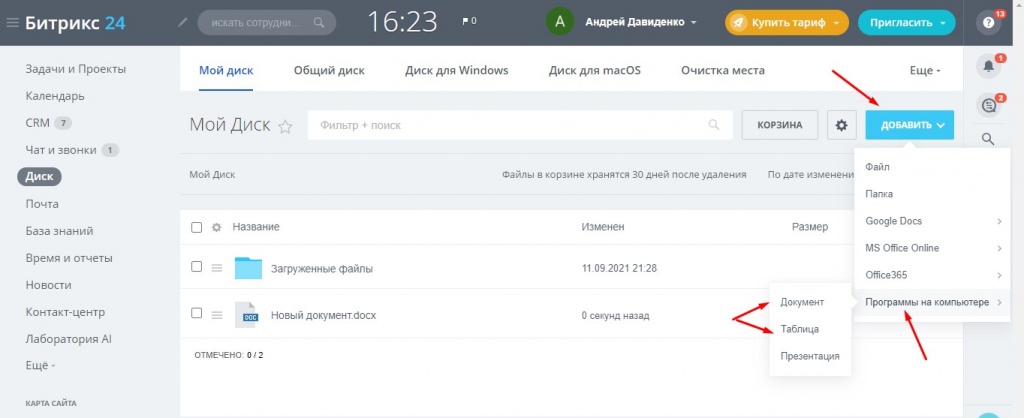This screenshot has height=418, width=1024.
Task: Open Программы на компьютере submenu
Action: pyautogui.click(x=933, y=302)
